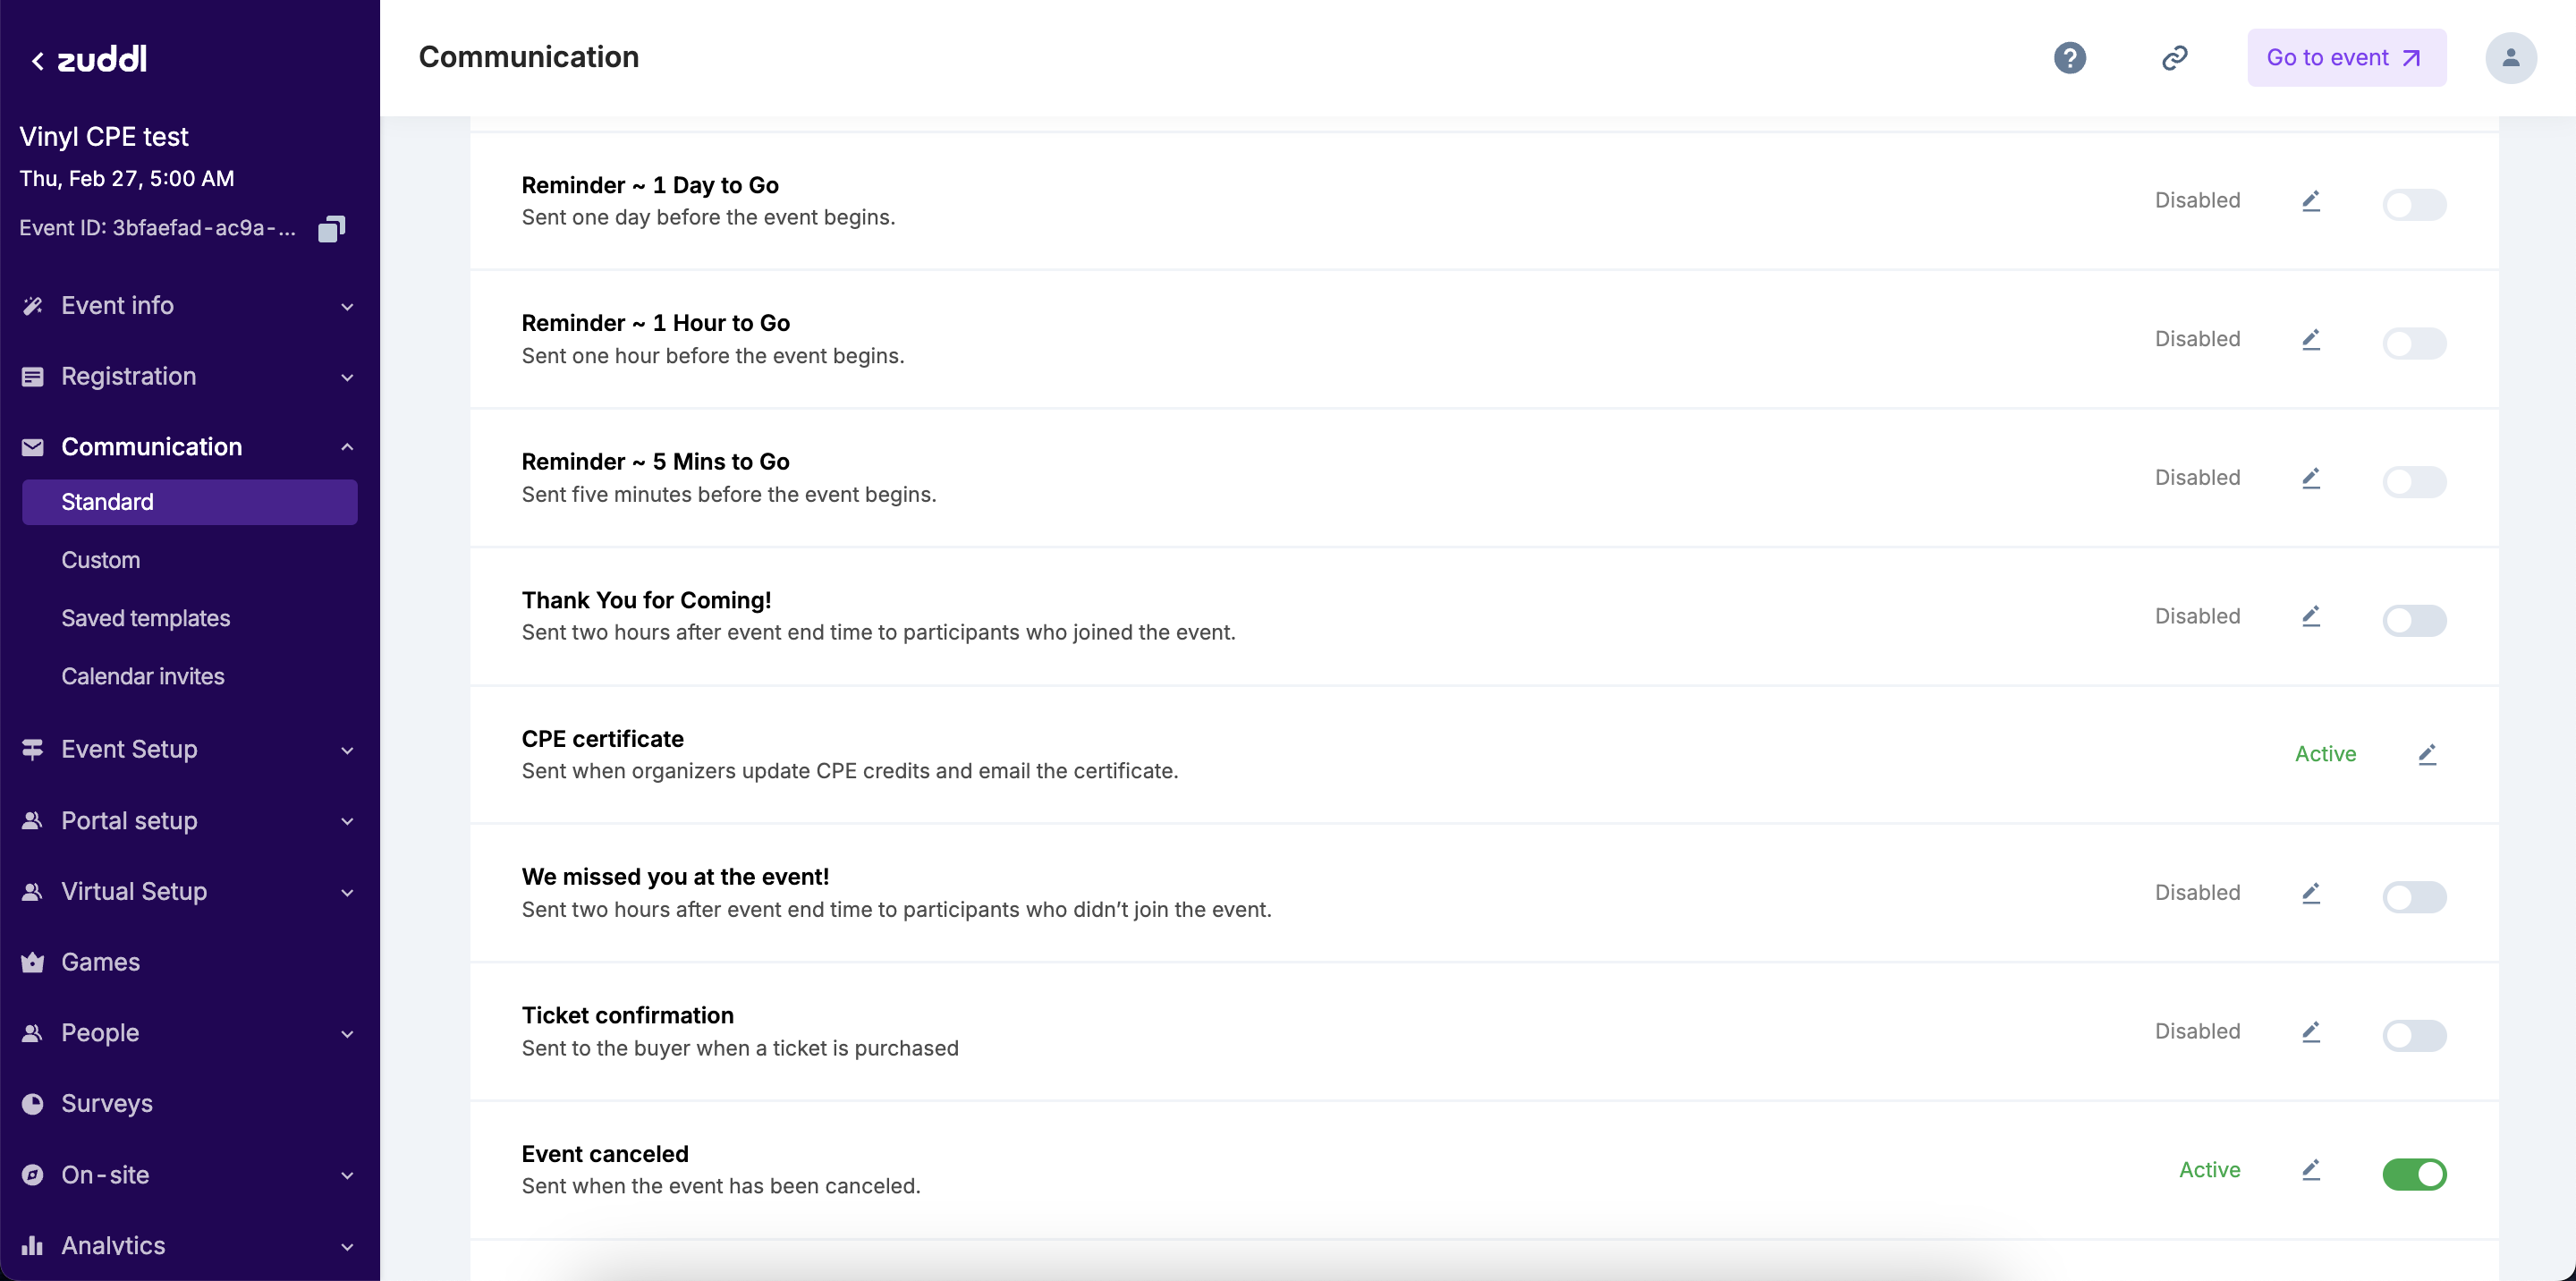
Task: Open Calendar invites page
Action: click(143, 676)
